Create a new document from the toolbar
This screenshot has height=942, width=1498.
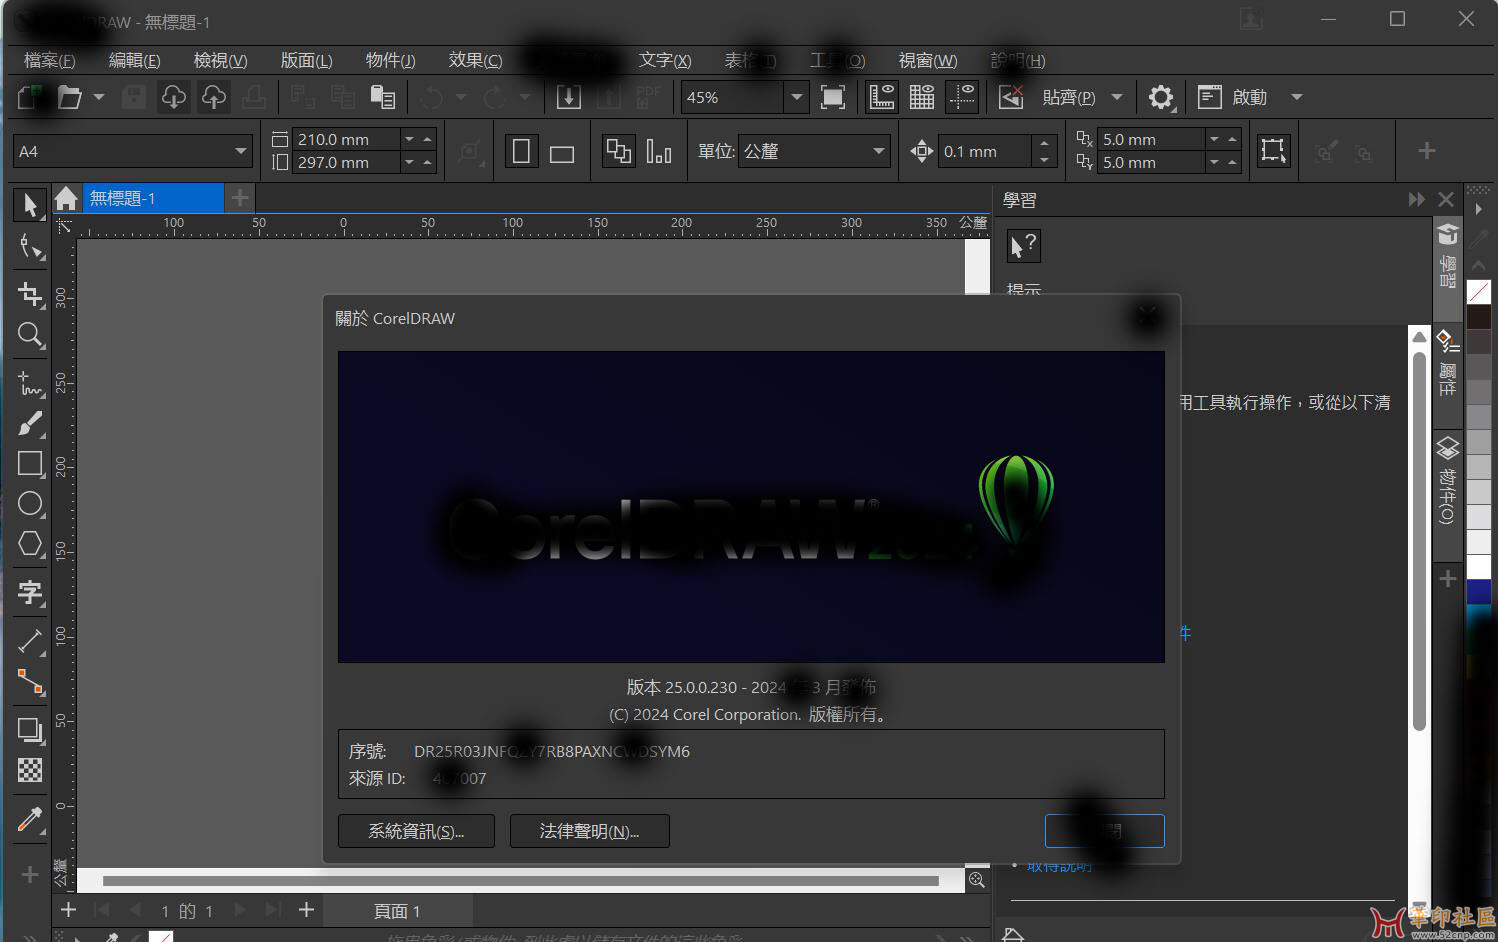(x=30, y=97)
